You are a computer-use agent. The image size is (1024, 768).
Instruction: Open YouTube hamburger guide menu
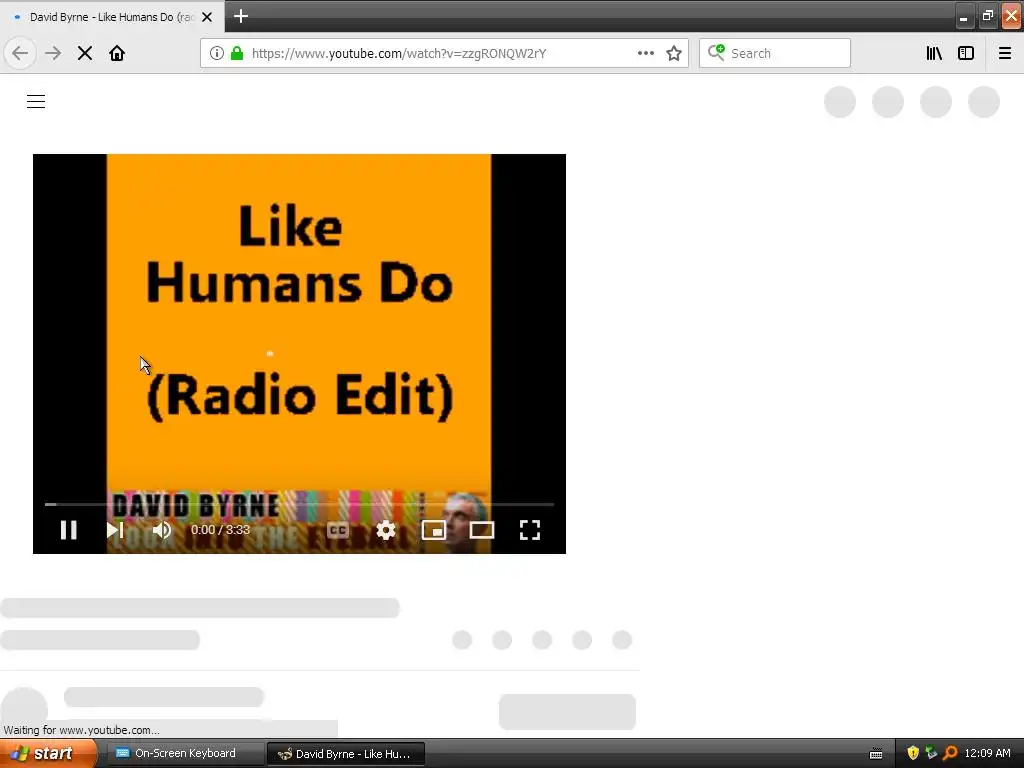click(x=36, y=101)
